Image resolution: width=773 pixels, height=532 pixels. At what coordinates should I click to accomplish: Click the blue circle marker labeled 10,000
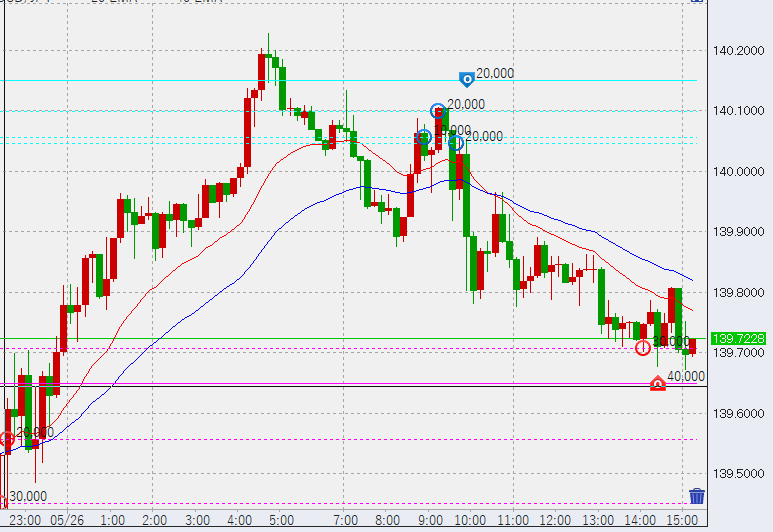point(424,137)
